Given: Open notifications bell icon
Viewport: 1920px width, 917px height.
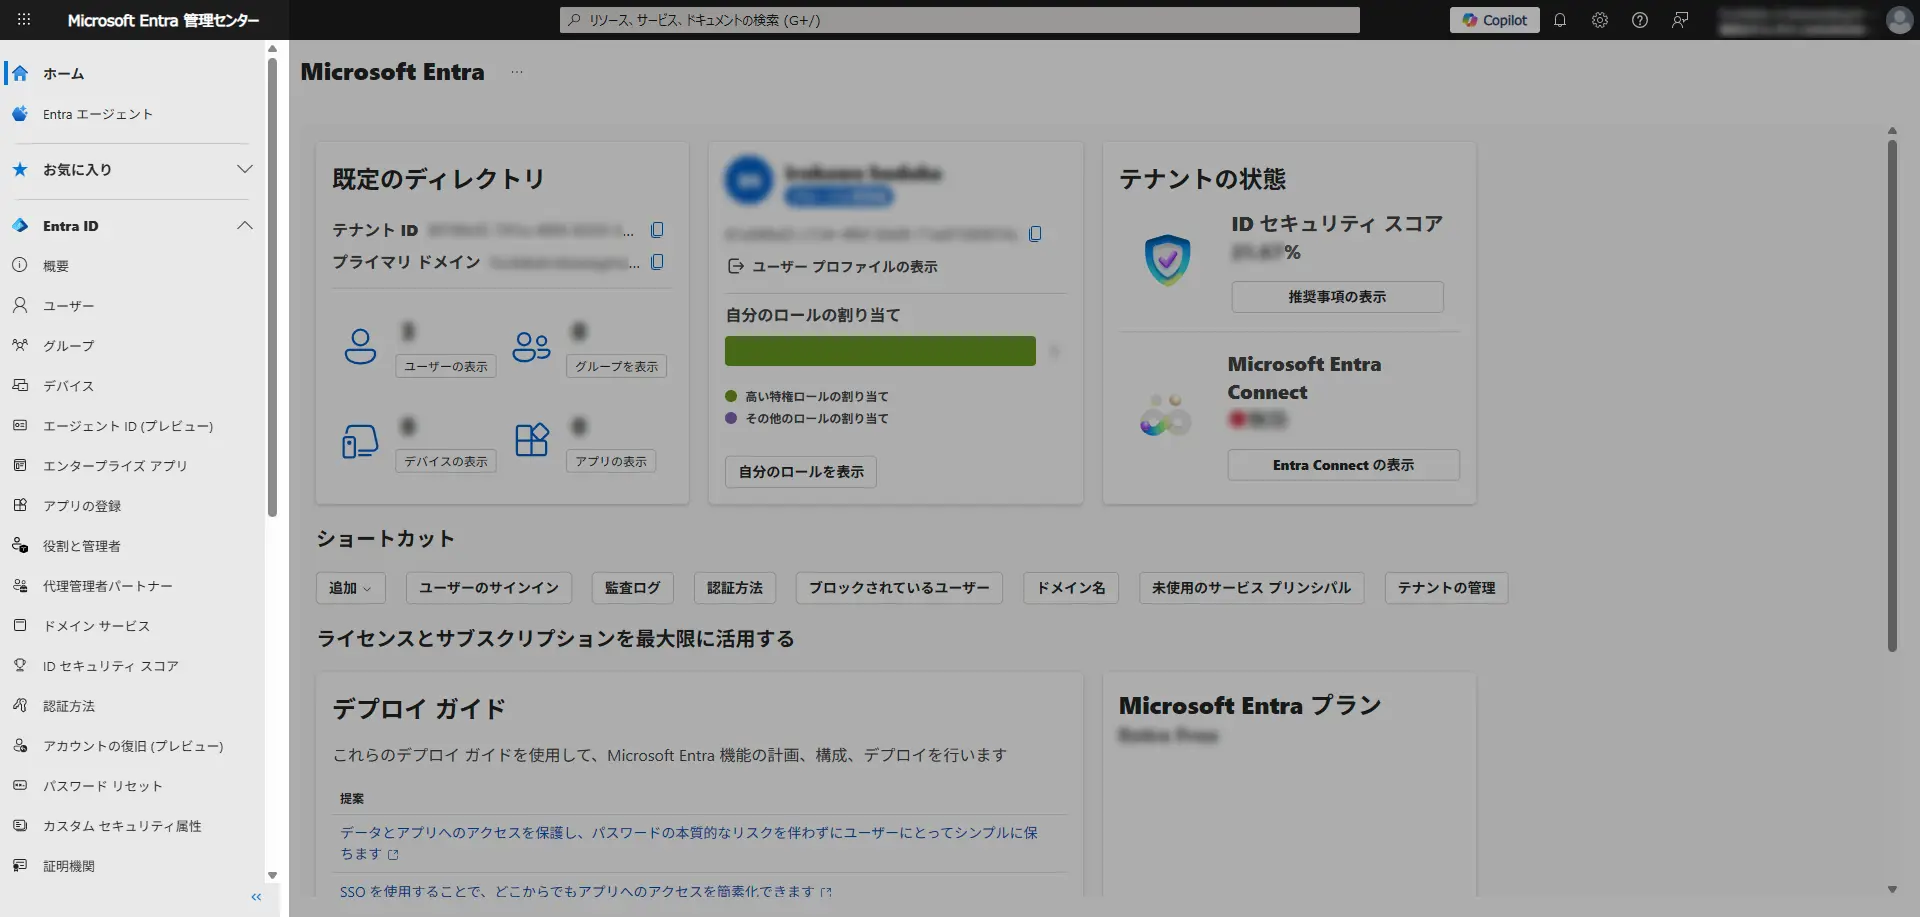Looking at the screenshot, I should point(1560,20).
